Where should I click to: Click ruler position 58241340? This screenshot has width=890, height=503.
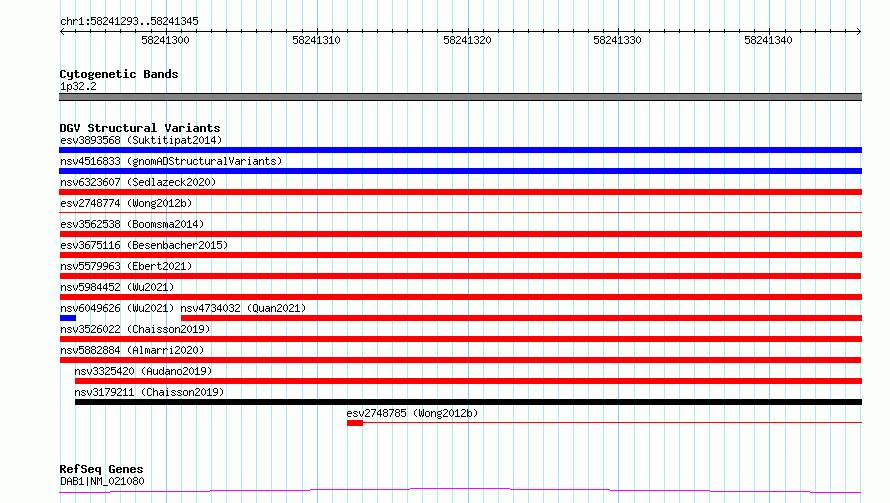point(768,40)
